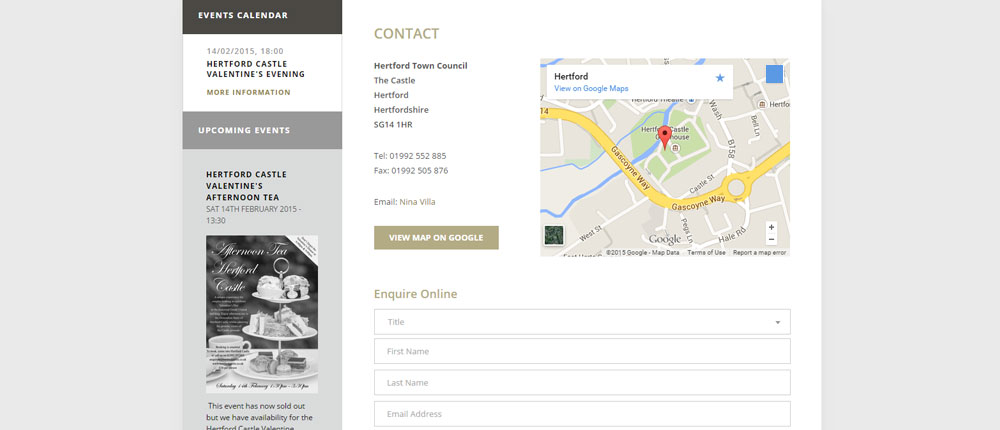
Task: Zoom in on the map
Action: [x=771, y=227]
